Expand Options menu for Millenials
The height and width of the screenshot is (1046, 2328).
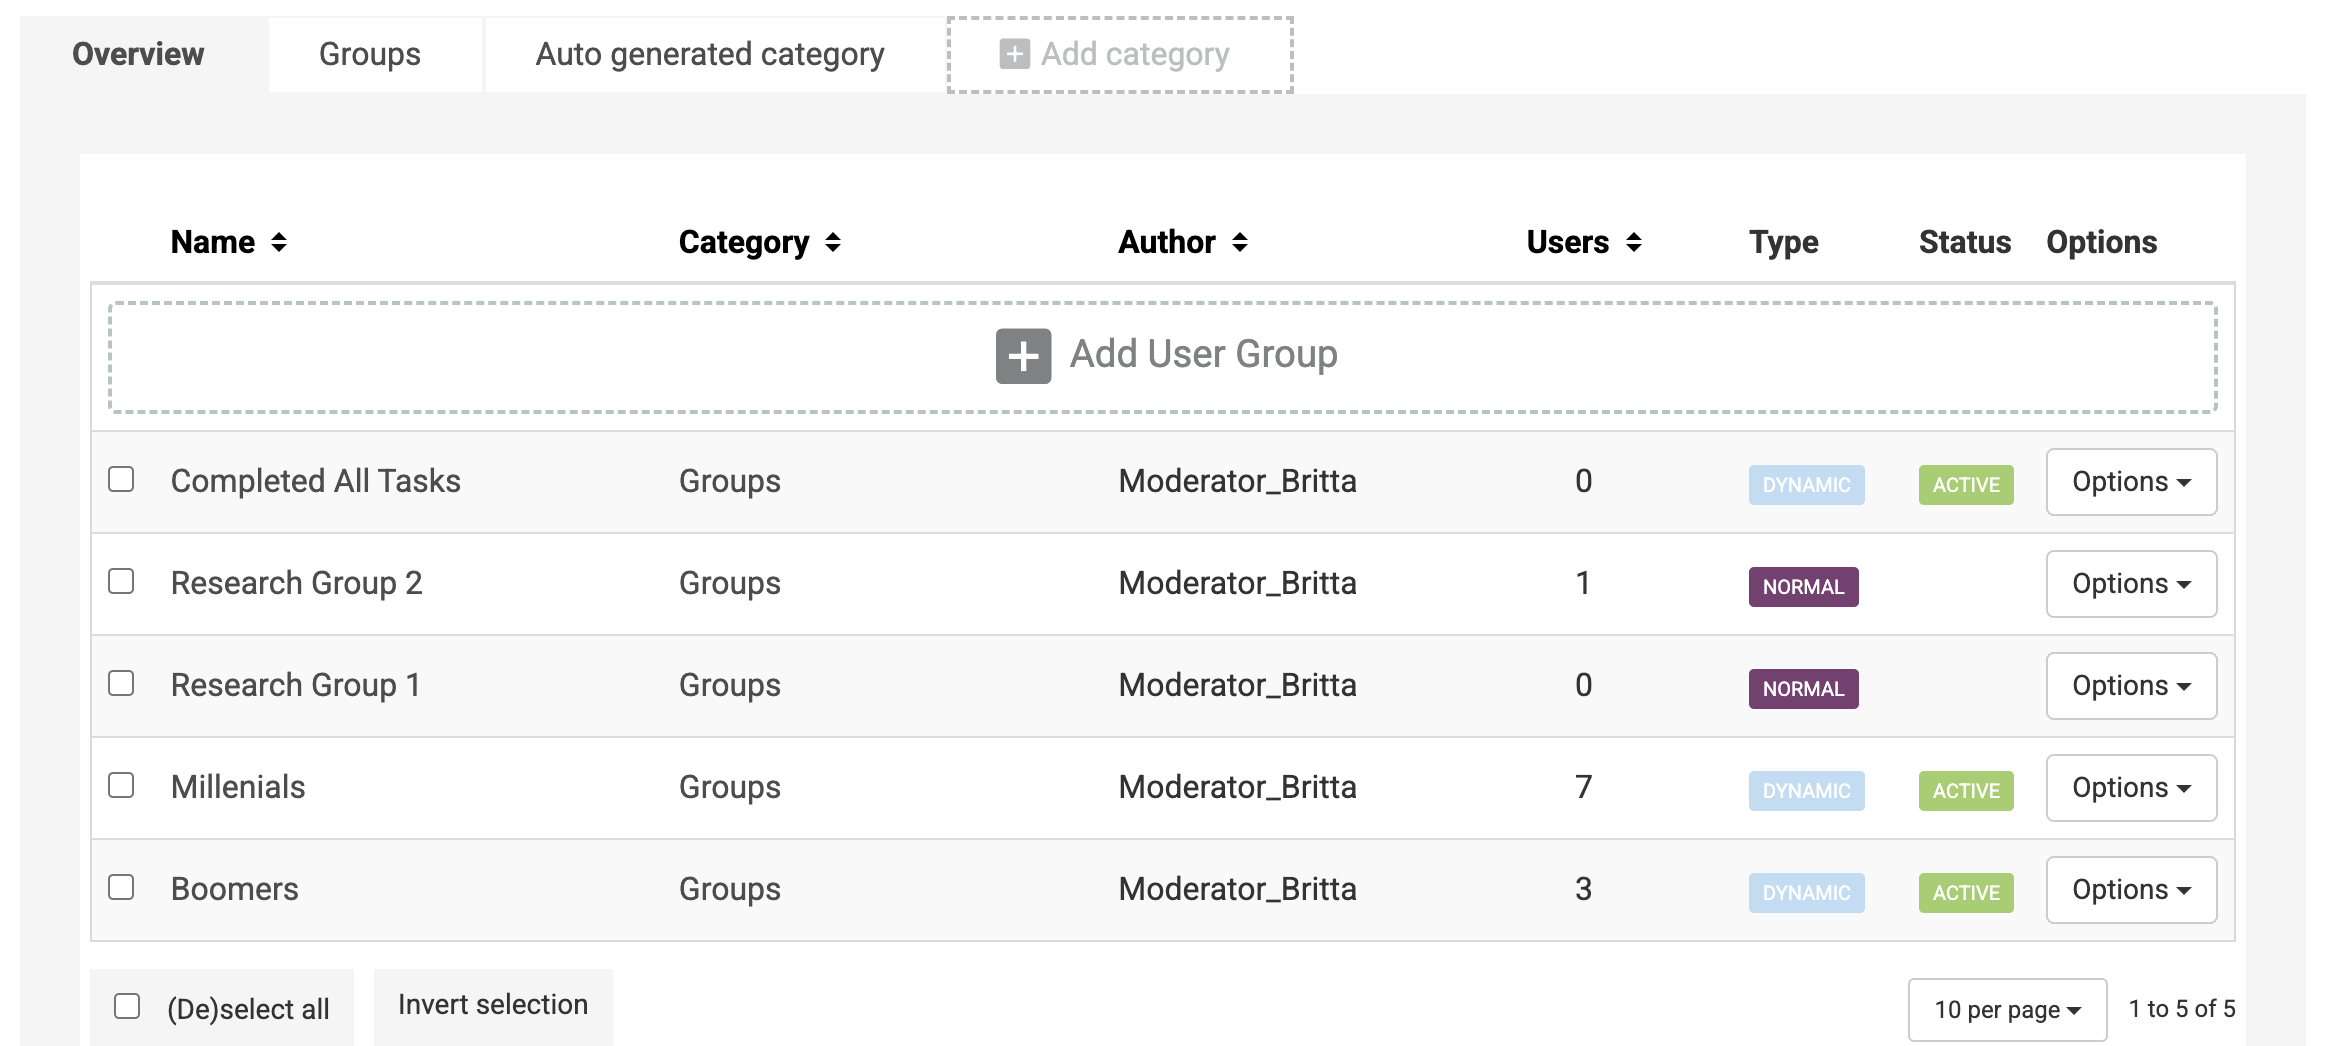point(2131,788)
